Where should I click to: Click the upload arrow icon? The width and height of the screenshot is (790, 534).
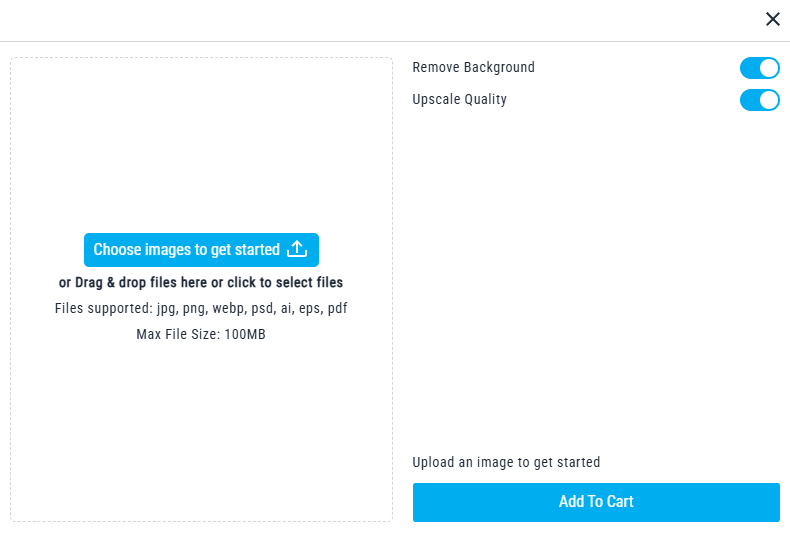(x=297, y=249)
